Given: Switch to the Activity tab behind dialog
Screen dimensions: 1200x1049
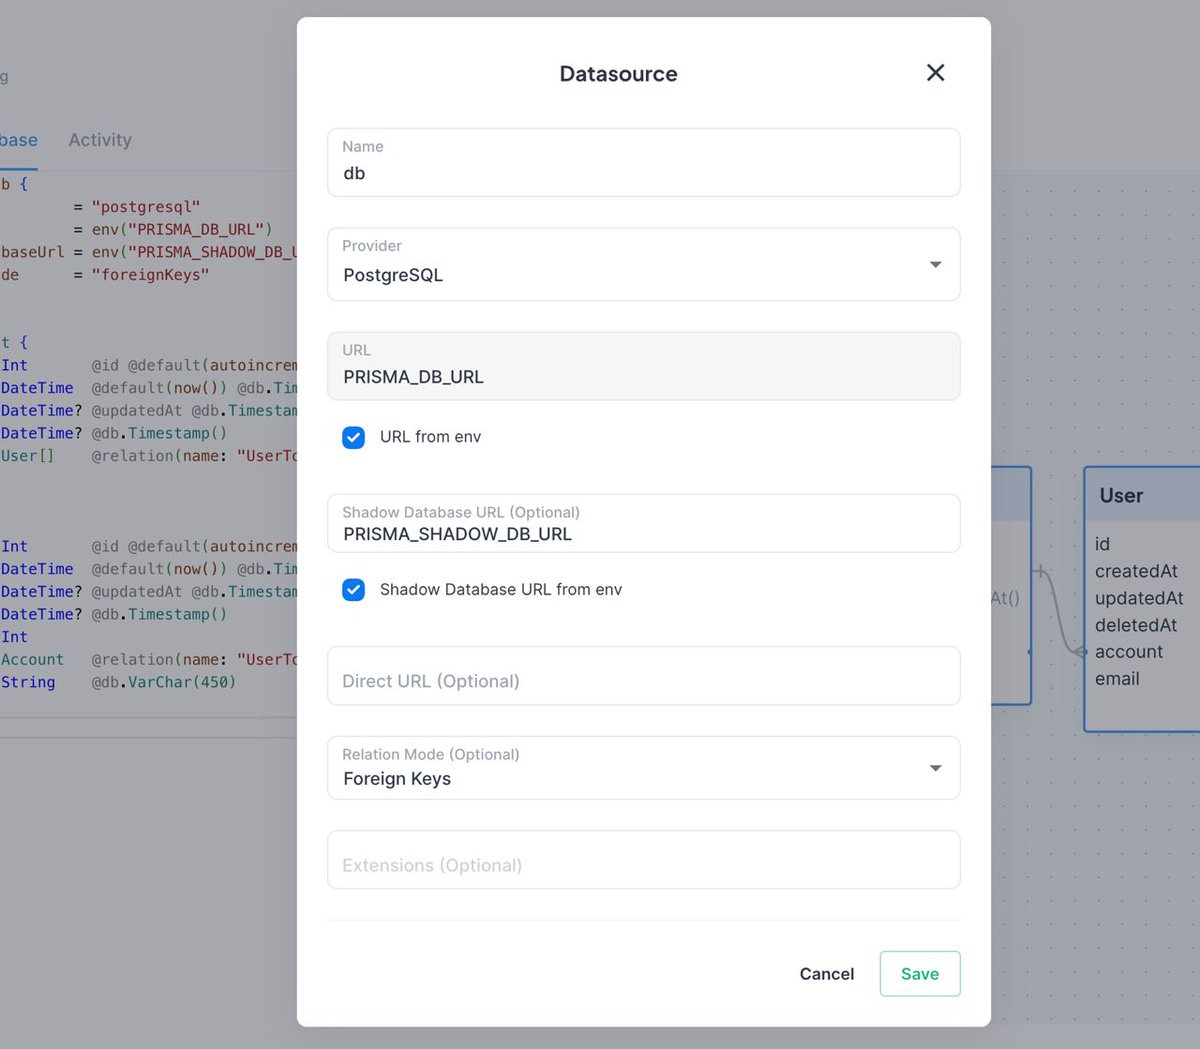Looking at the screenshot, I should tap(100, 140).
